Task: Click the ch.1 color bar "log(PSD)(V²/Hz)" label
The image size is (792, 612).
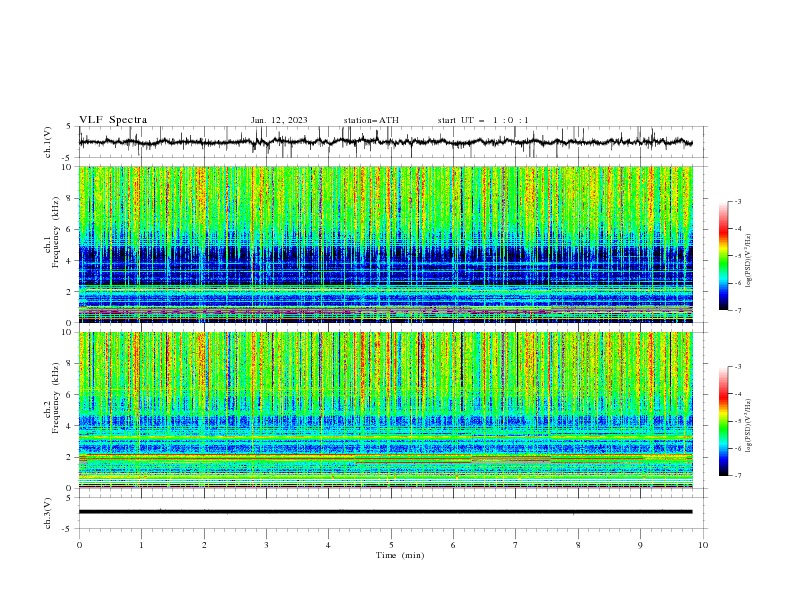Action: (x=749, y=261)
